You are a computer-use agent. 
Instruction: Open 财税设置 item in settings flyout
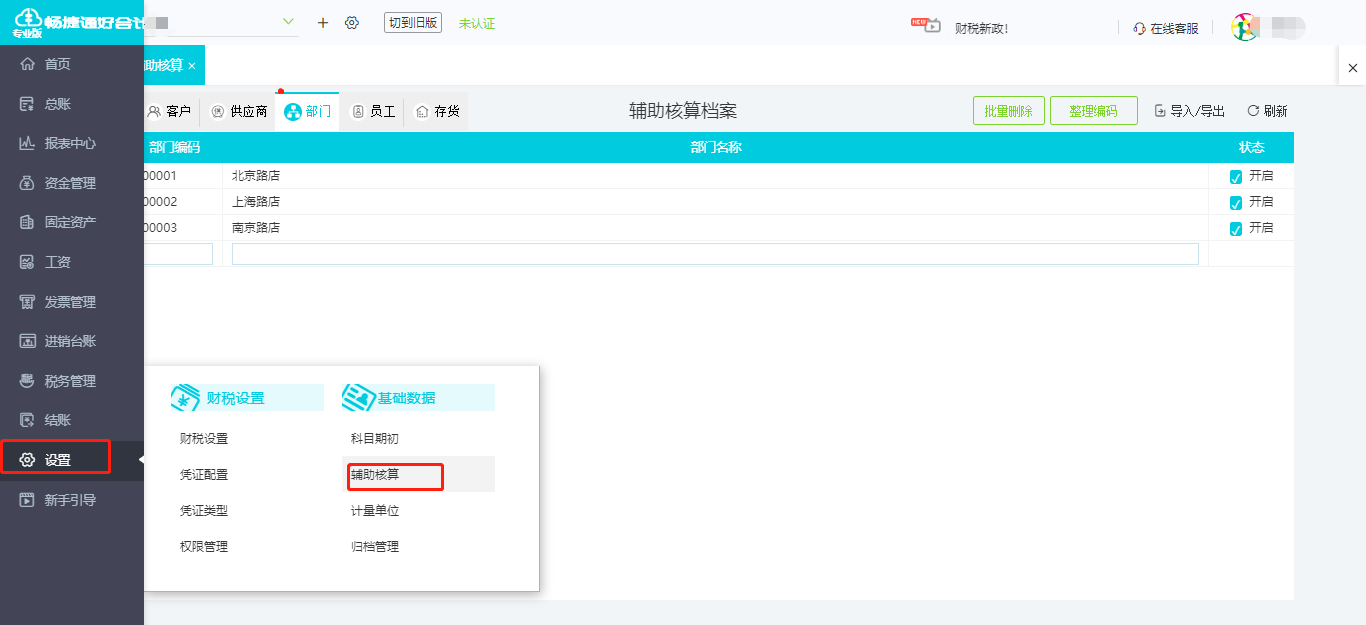pyautogui.click(x=204, y=439)
